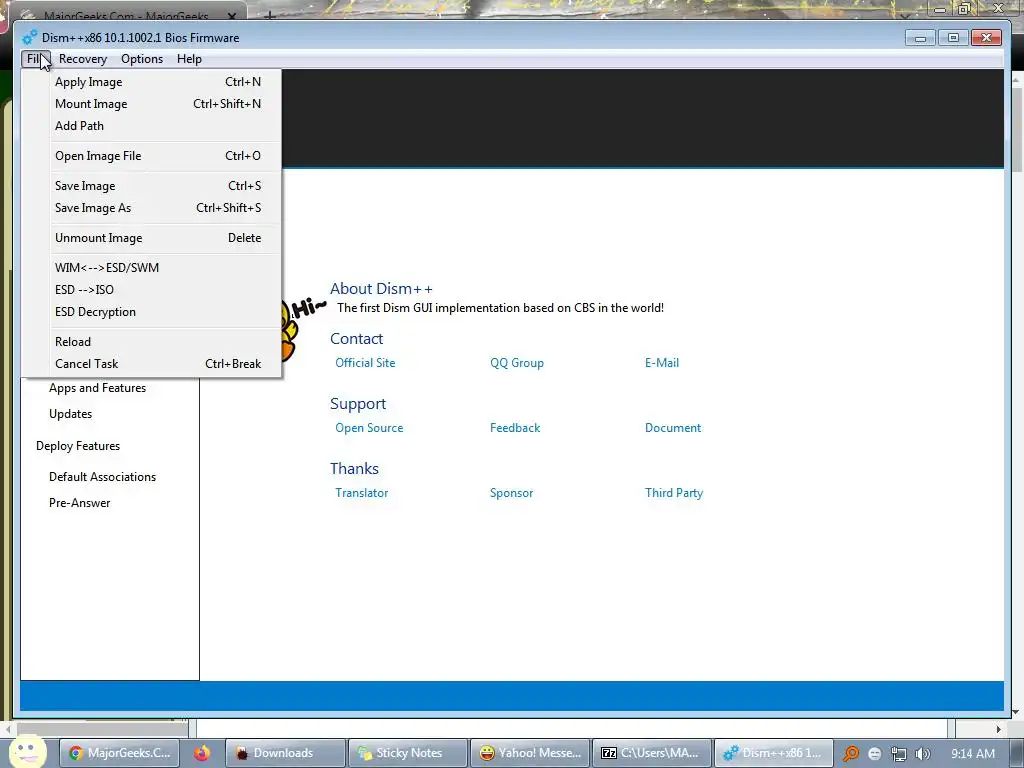Click the Translator thanks link

[x=361, y=493]
